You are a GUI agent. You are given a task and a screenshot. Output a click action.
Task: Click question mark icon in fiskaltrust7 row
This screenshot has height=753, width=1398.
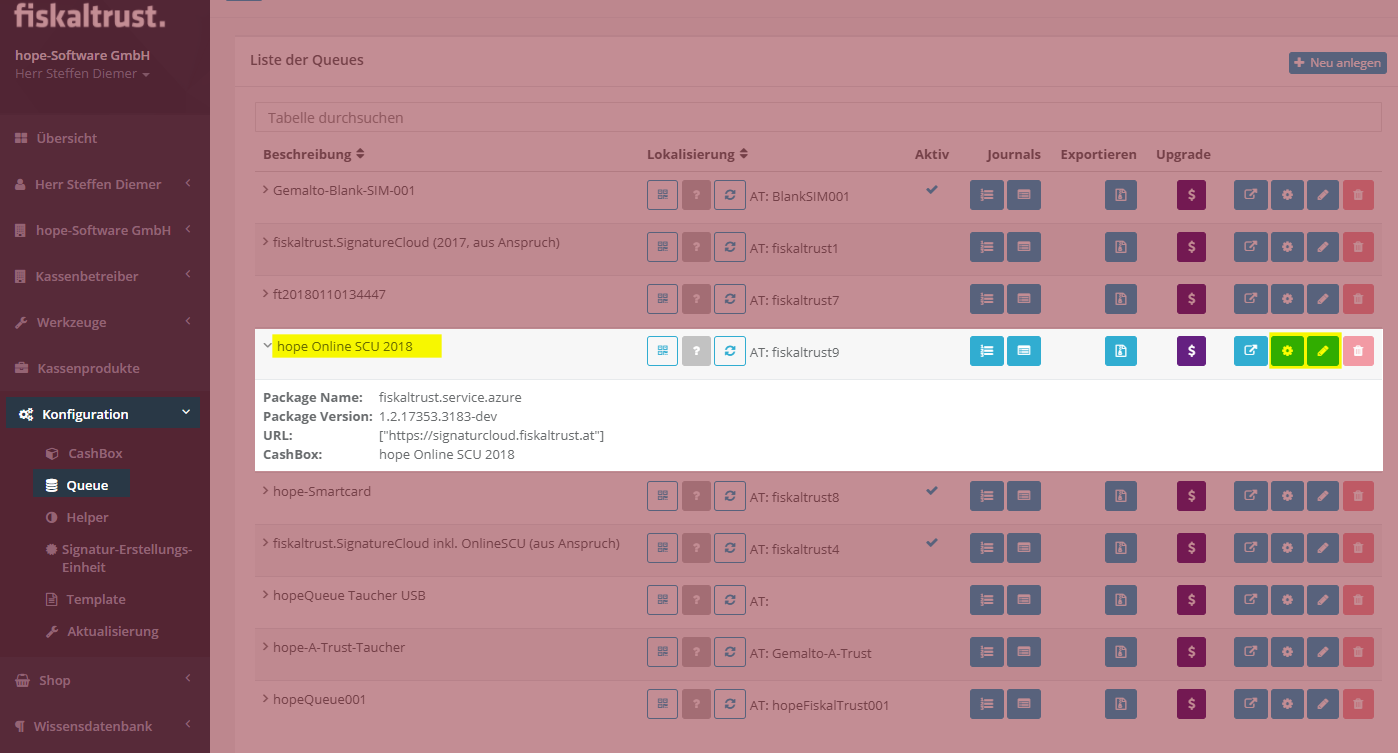[696, 299]
